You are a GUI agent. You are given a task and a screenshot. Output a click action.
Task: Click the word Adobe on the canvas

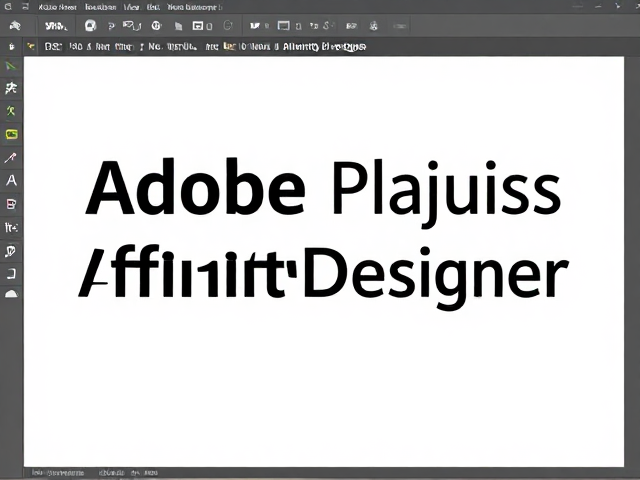coord(195,187)
